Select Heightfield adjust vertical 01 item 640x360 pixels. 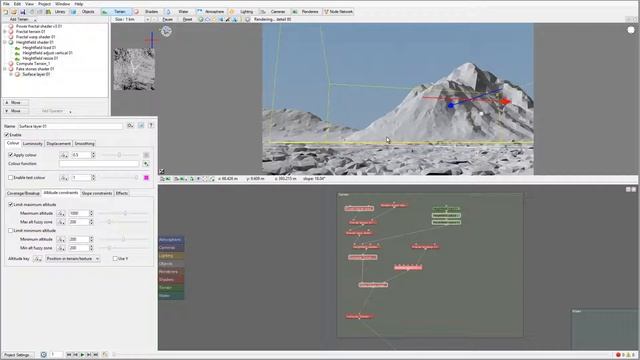click(47, 53)
